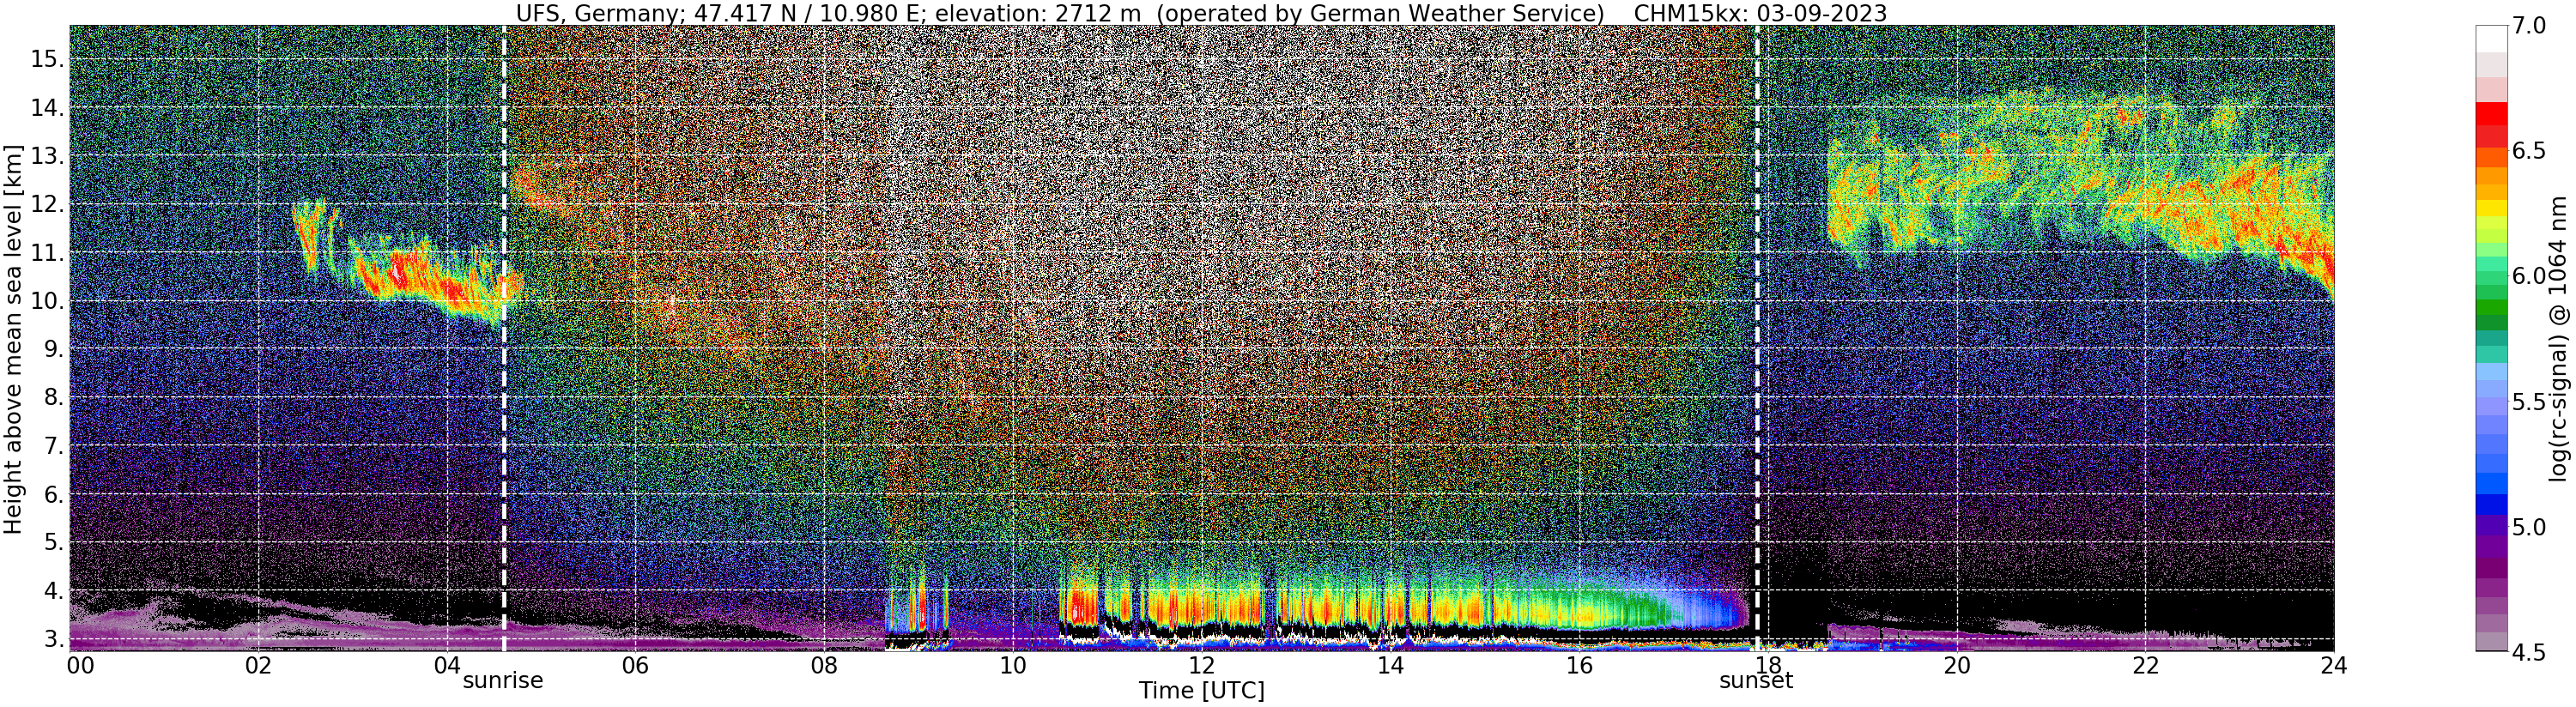Click the y-axis tick label '3.'
The width and height of the screenshot is (2576, 707).
(53, 638)
